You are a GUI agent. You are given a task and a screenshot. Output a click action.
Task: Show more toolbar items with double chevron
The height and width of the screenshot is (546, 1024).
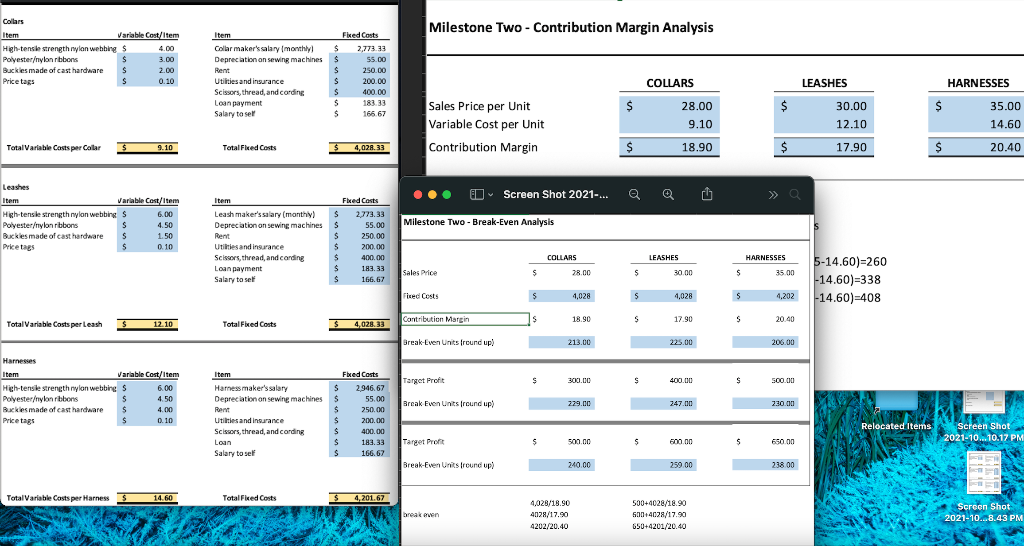click(x=773, y=195)
